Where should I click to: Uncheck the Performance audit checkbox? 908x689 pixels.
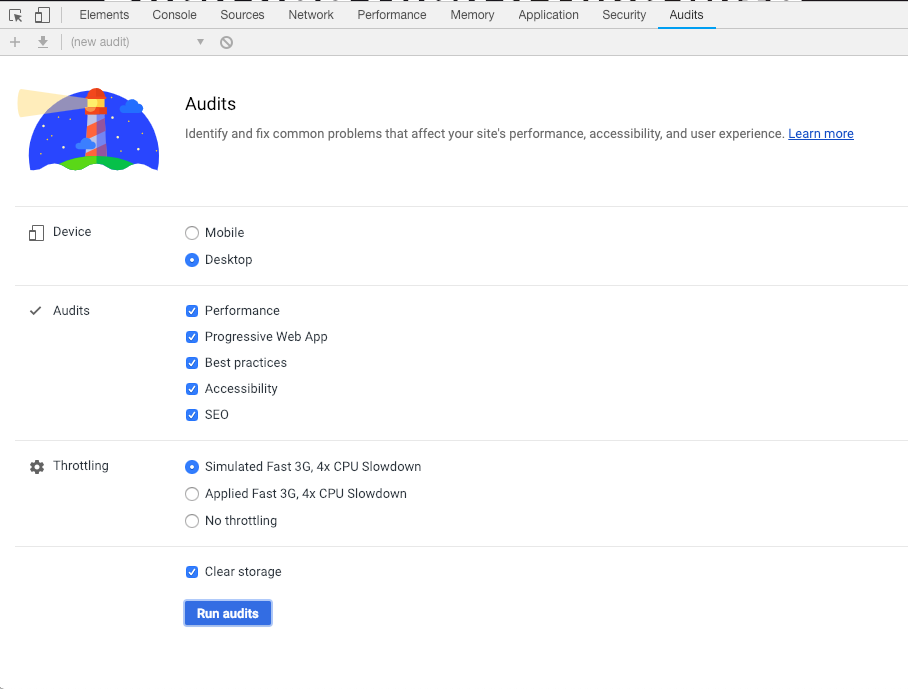click(x=192, y=311)
